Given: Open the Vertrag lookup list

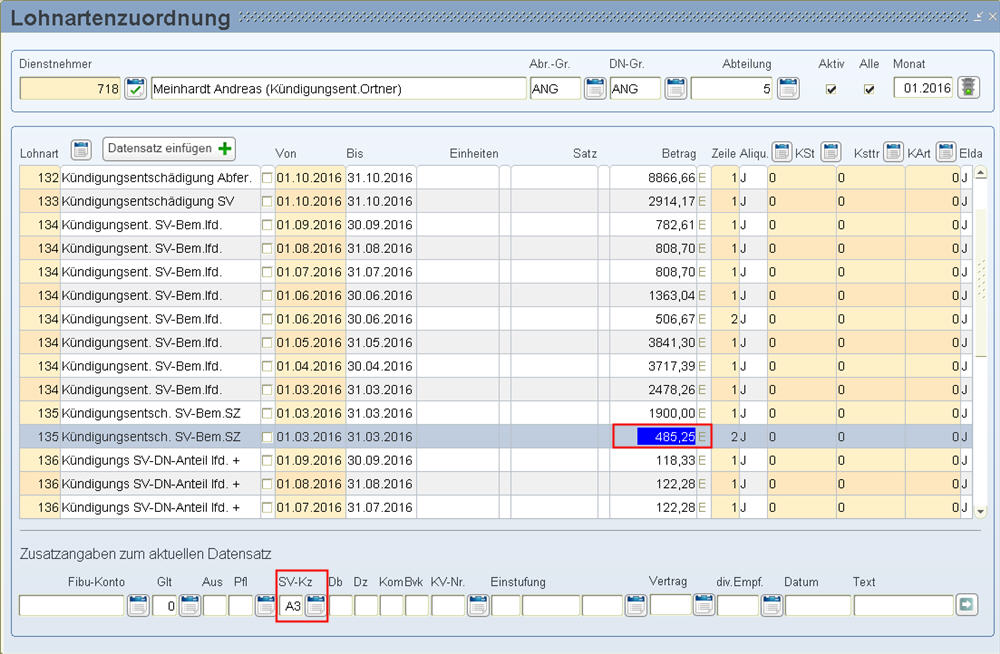Looking at the screenshot, I should [x=704, y=605].
